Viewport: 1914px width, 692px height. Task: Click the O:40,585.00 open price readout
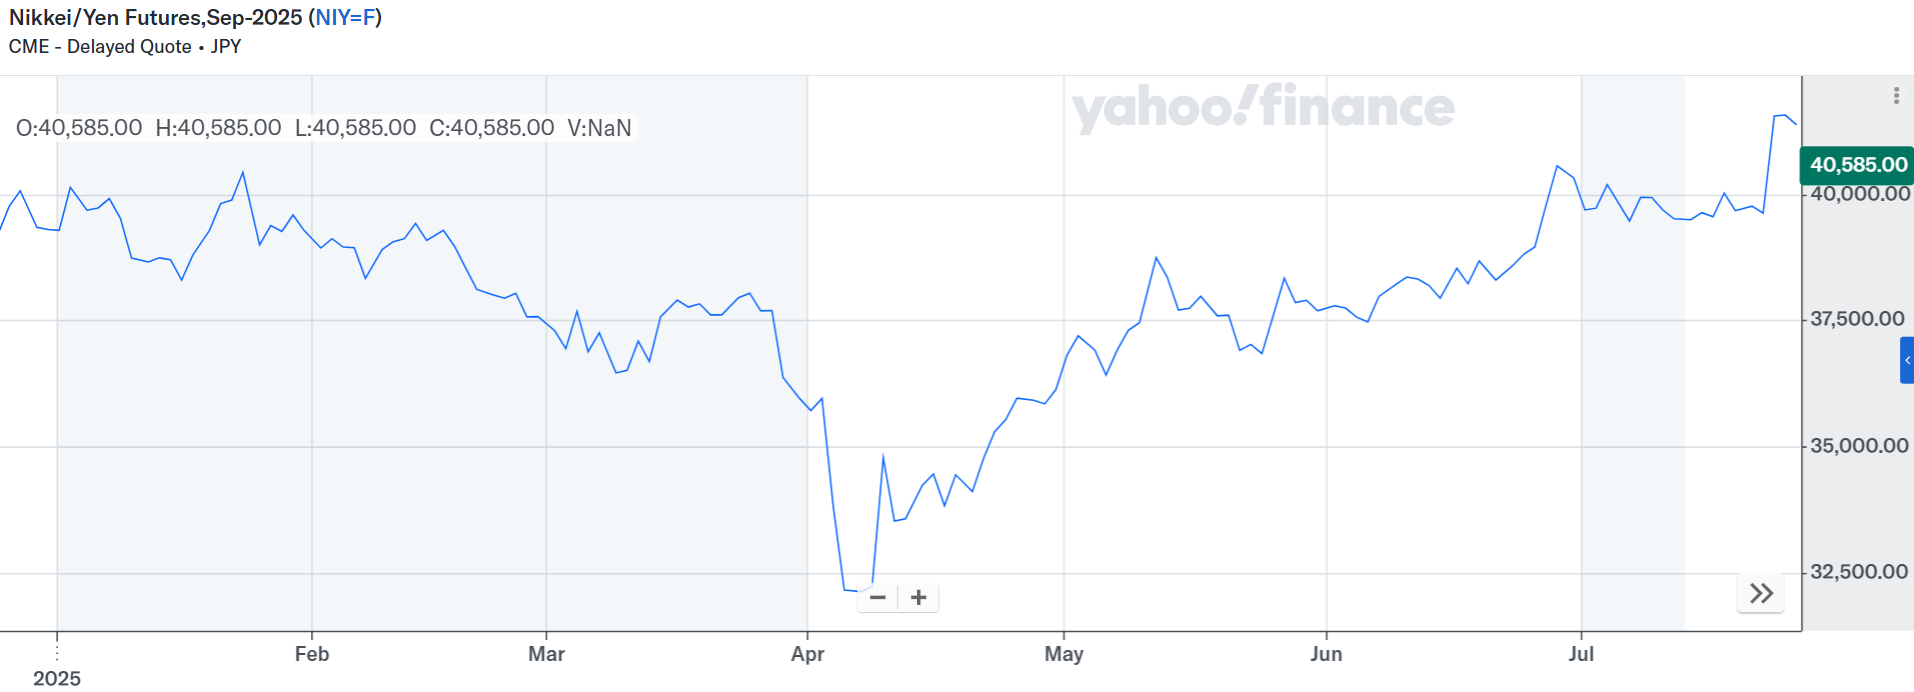[x=79, y=128]
